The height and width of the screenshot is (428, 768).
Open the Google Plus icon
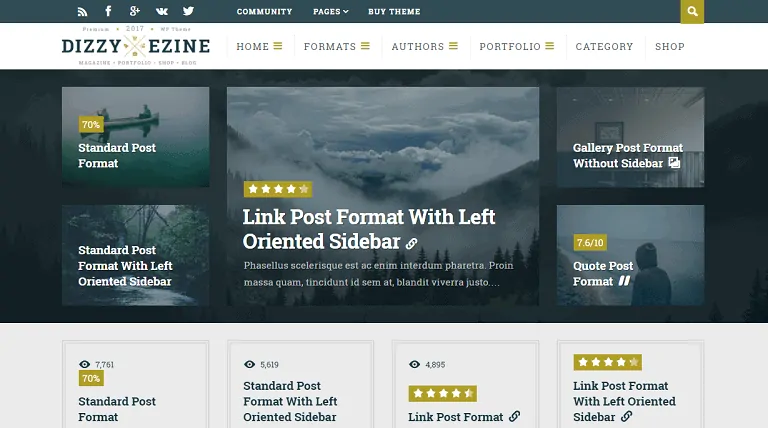coord(135,11)
